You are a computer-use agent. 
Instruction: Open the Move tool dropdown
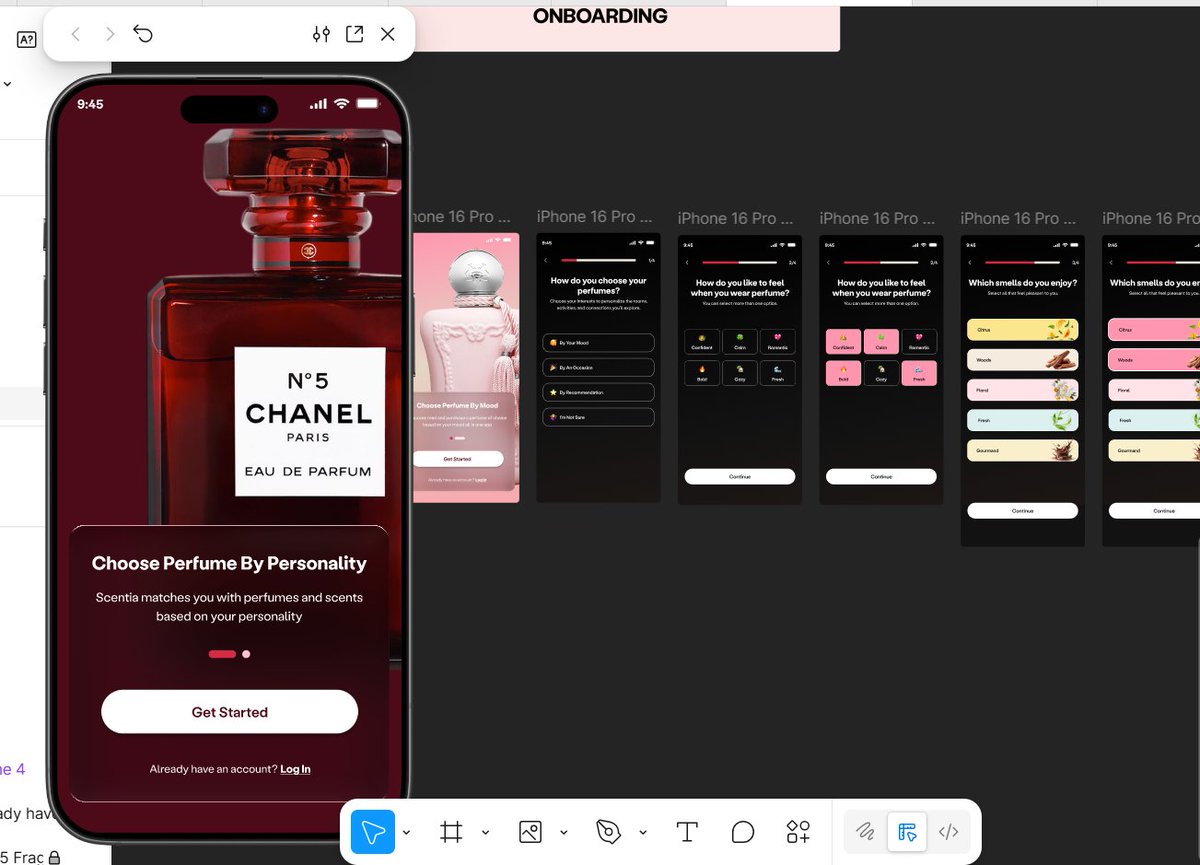coord(406,832)
